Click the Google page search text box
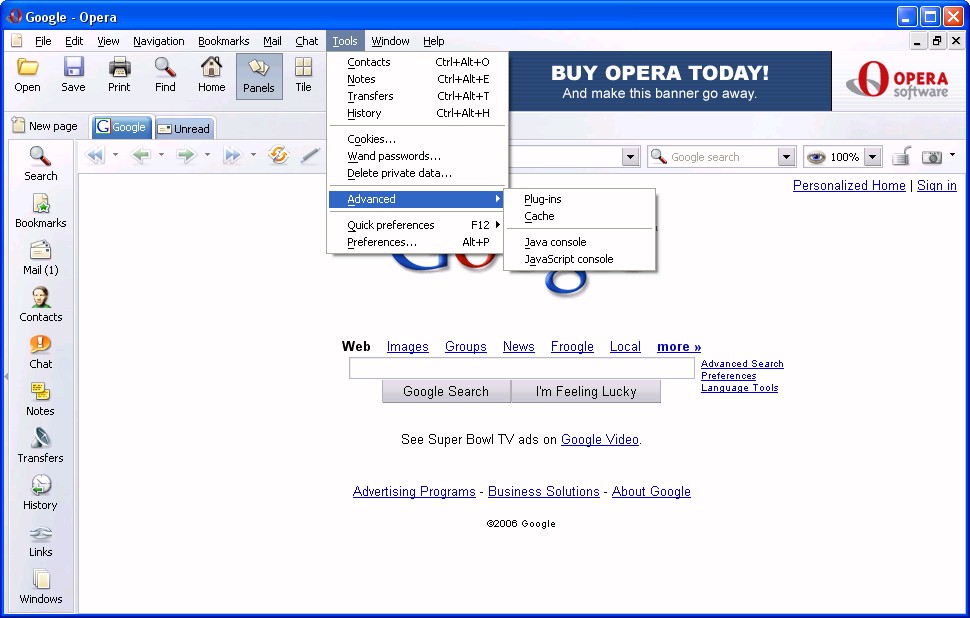Image resolution: width=970 pixels, height=618 pixels. click(521, 368)
